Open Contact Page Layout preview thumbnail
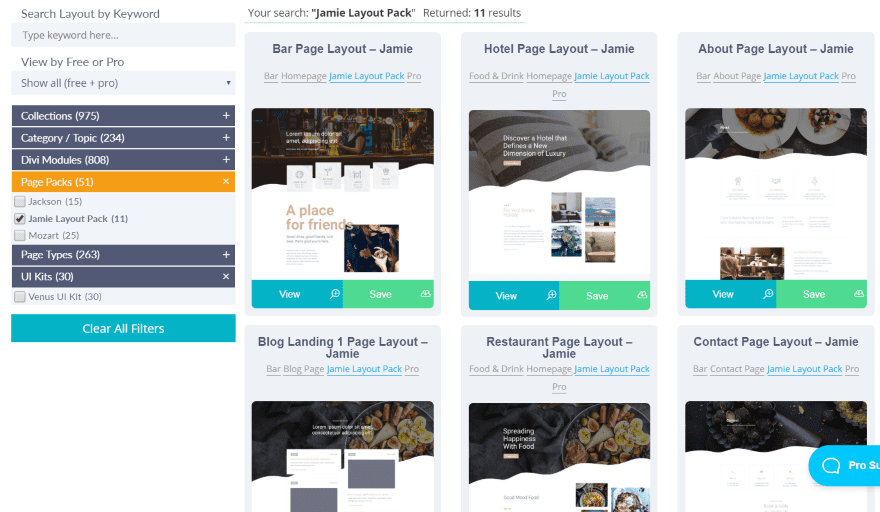Viewport: 880px width, 512px height. tap(776, 456)
